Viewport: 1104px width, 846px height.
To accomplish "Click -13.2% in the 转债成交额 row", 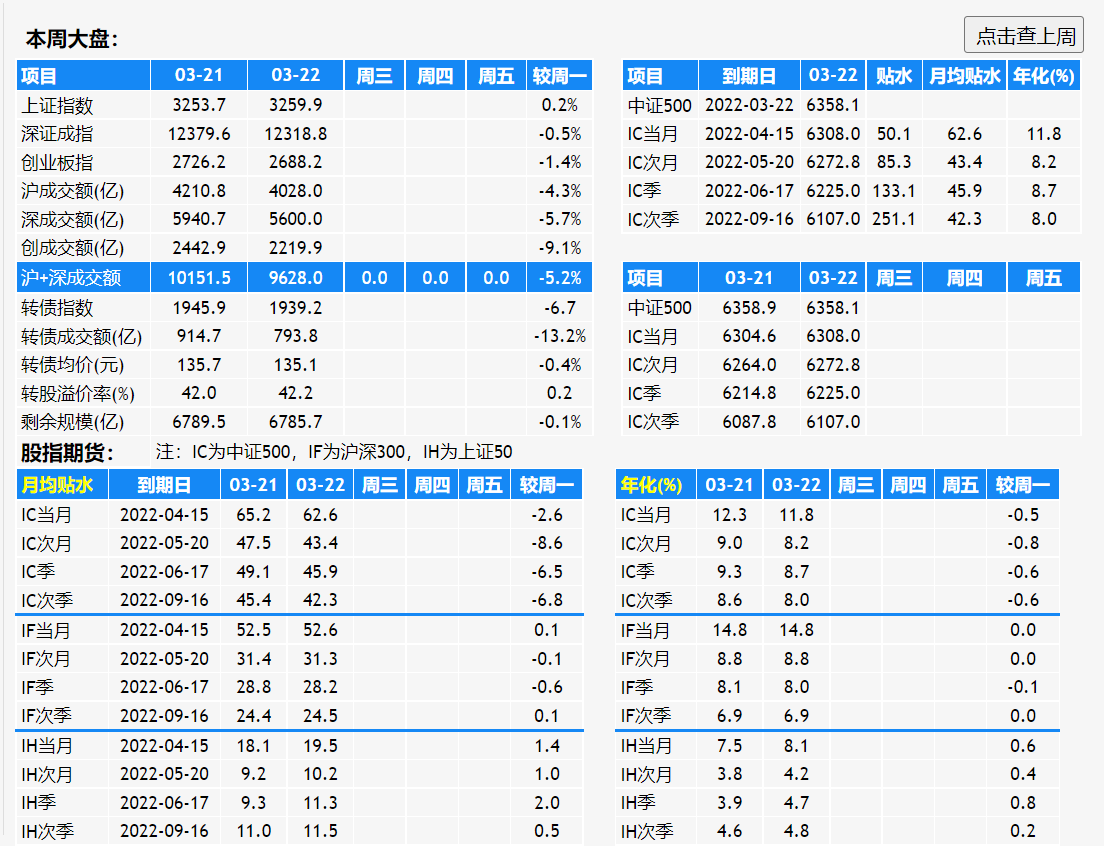I will point(560,336).
